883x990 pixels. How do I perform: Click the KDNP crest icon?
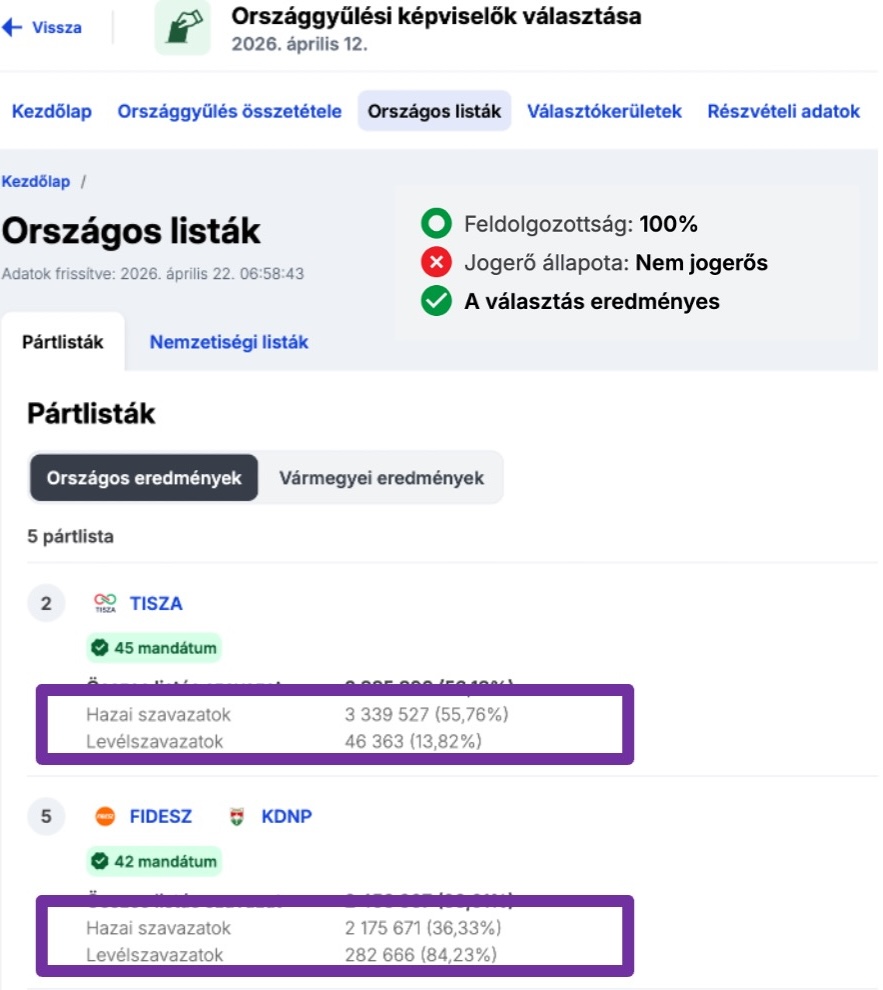237,816
